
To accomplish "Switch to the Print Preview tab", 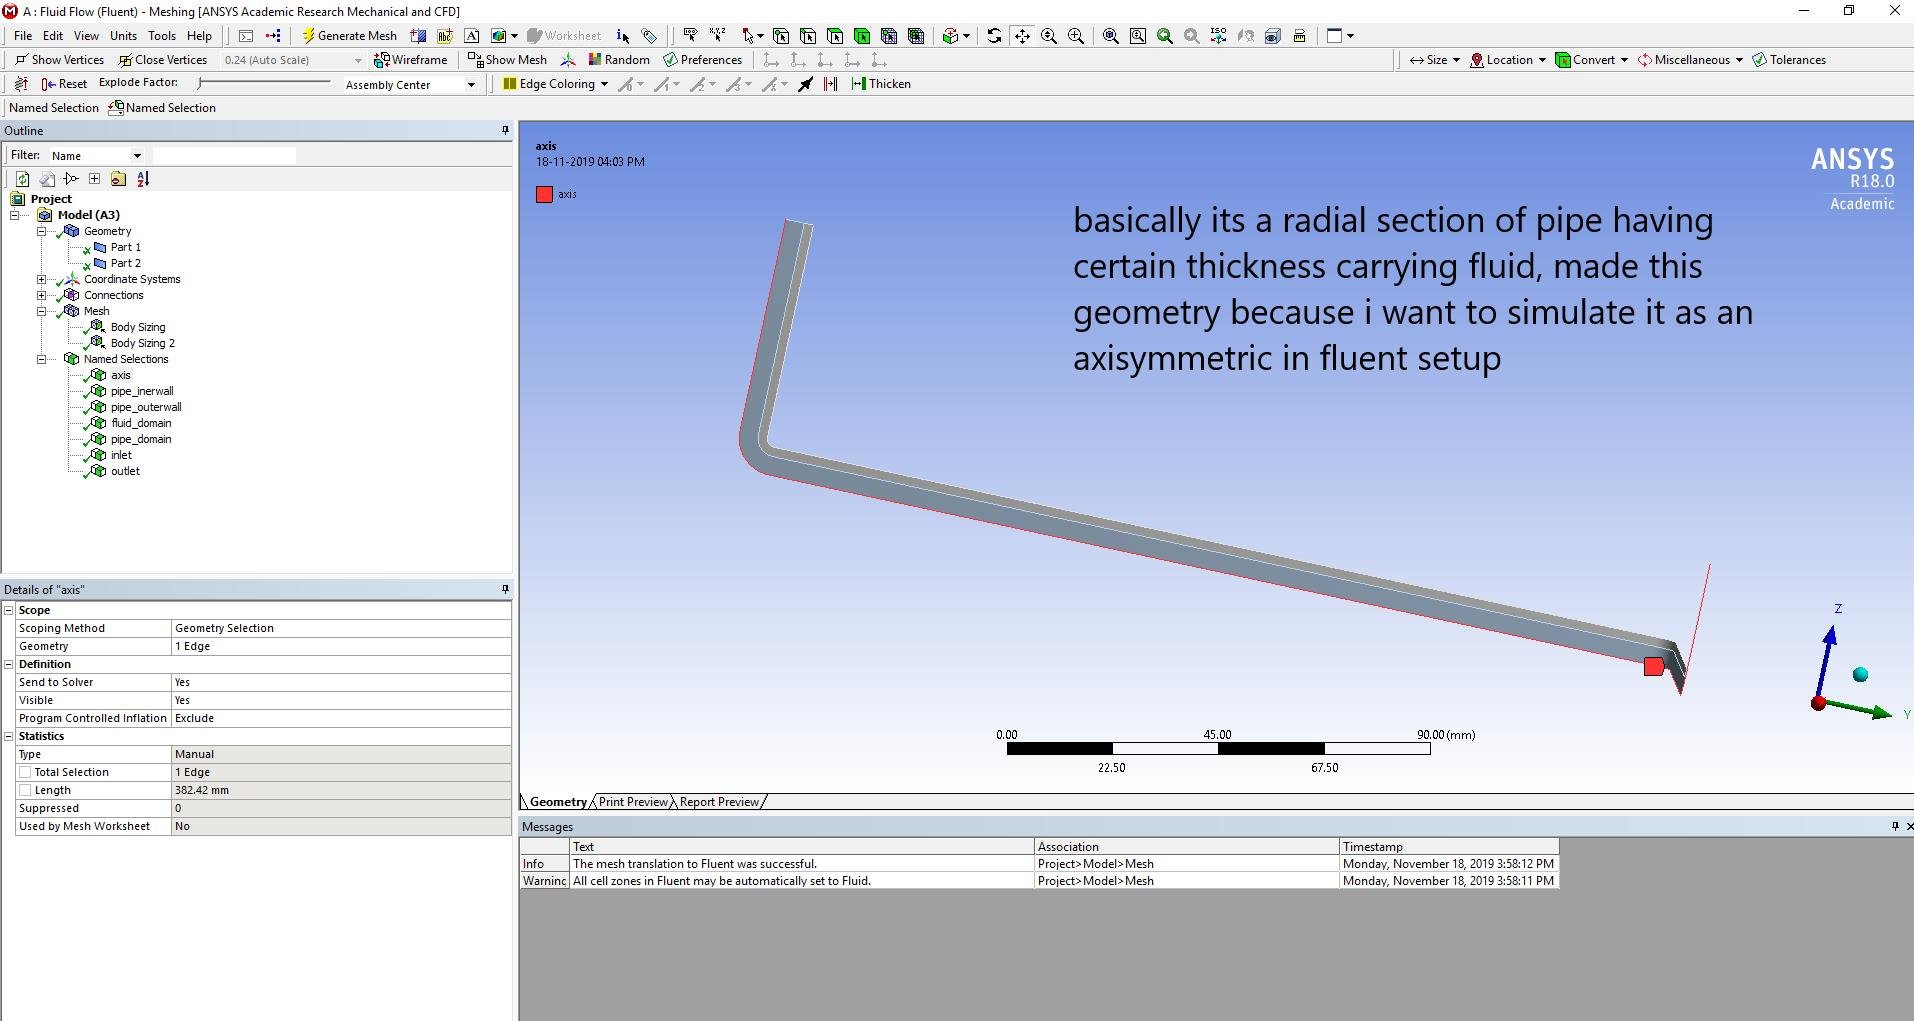I will pos(632,802).
